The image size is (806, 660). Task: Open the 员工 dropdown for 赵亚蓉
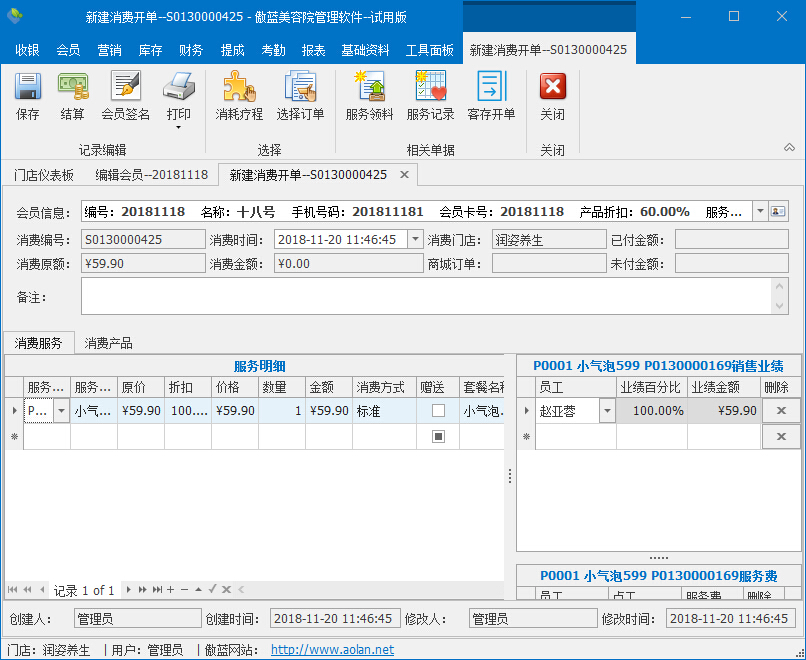607,411
